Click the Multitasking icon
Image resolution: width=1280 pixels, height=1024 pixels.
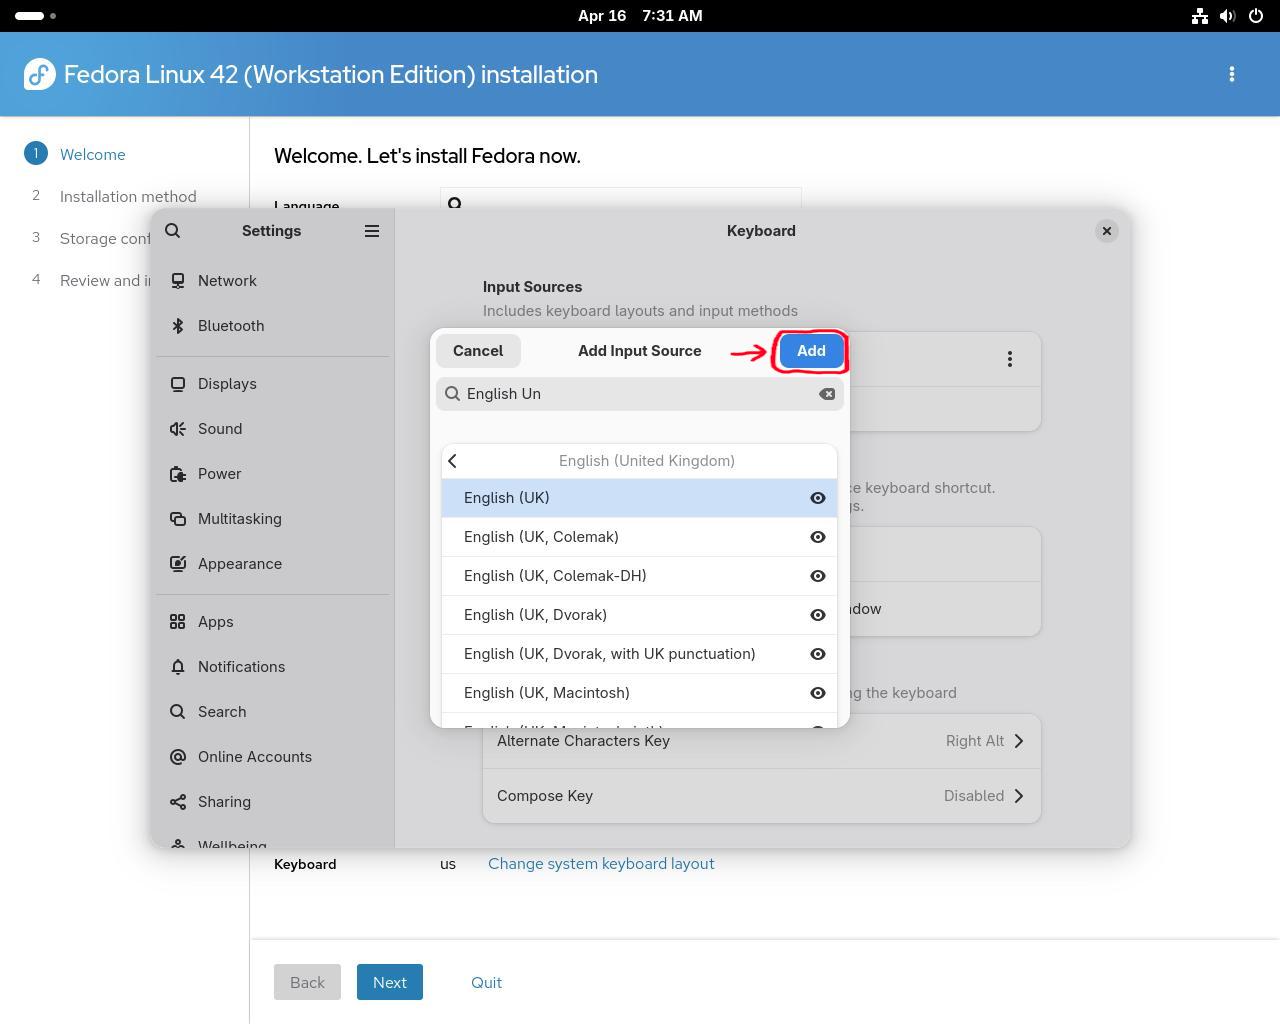[178, 519]
